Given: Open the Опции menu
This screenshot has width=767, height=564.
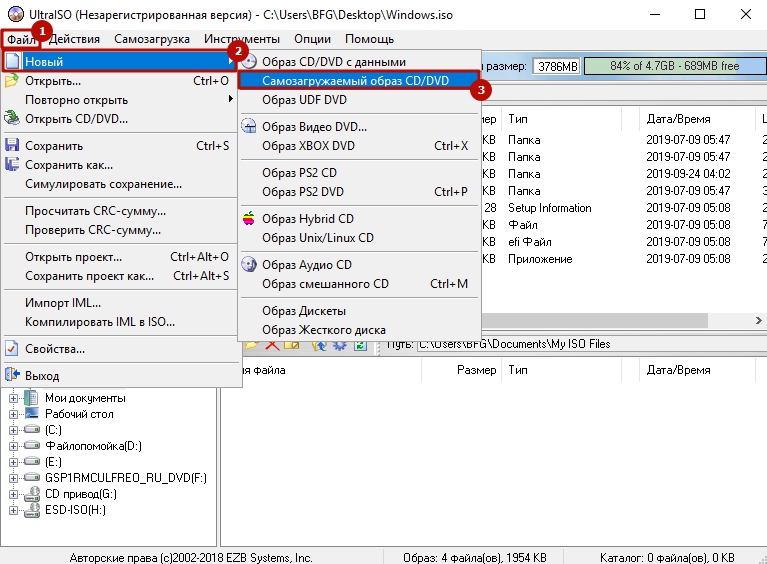Looking at the screenshot, I should click(x=312, y=39).
